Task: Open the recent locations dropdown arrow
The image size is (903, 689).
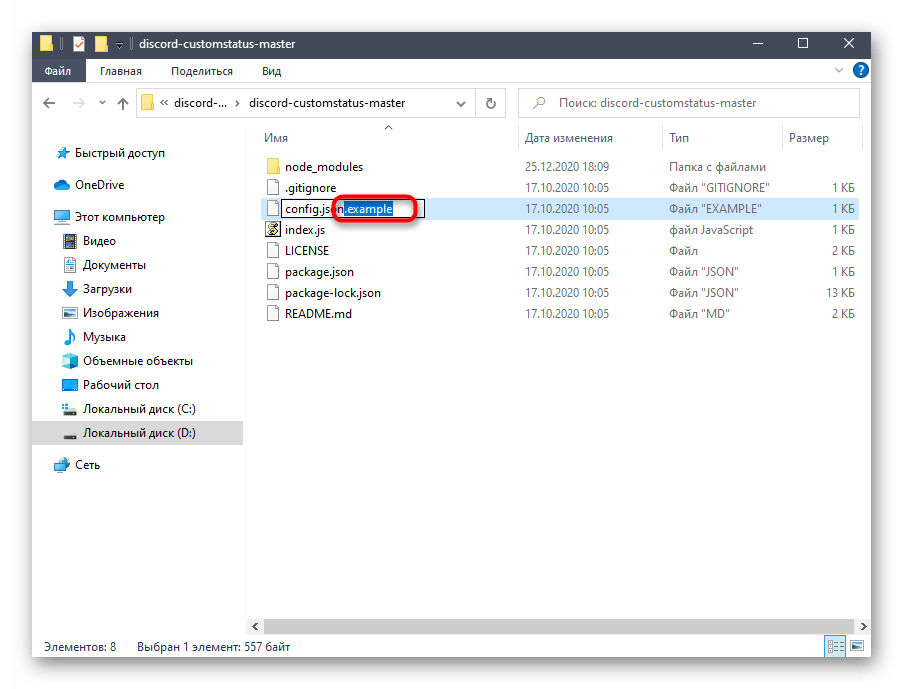Action: point(99,103)
